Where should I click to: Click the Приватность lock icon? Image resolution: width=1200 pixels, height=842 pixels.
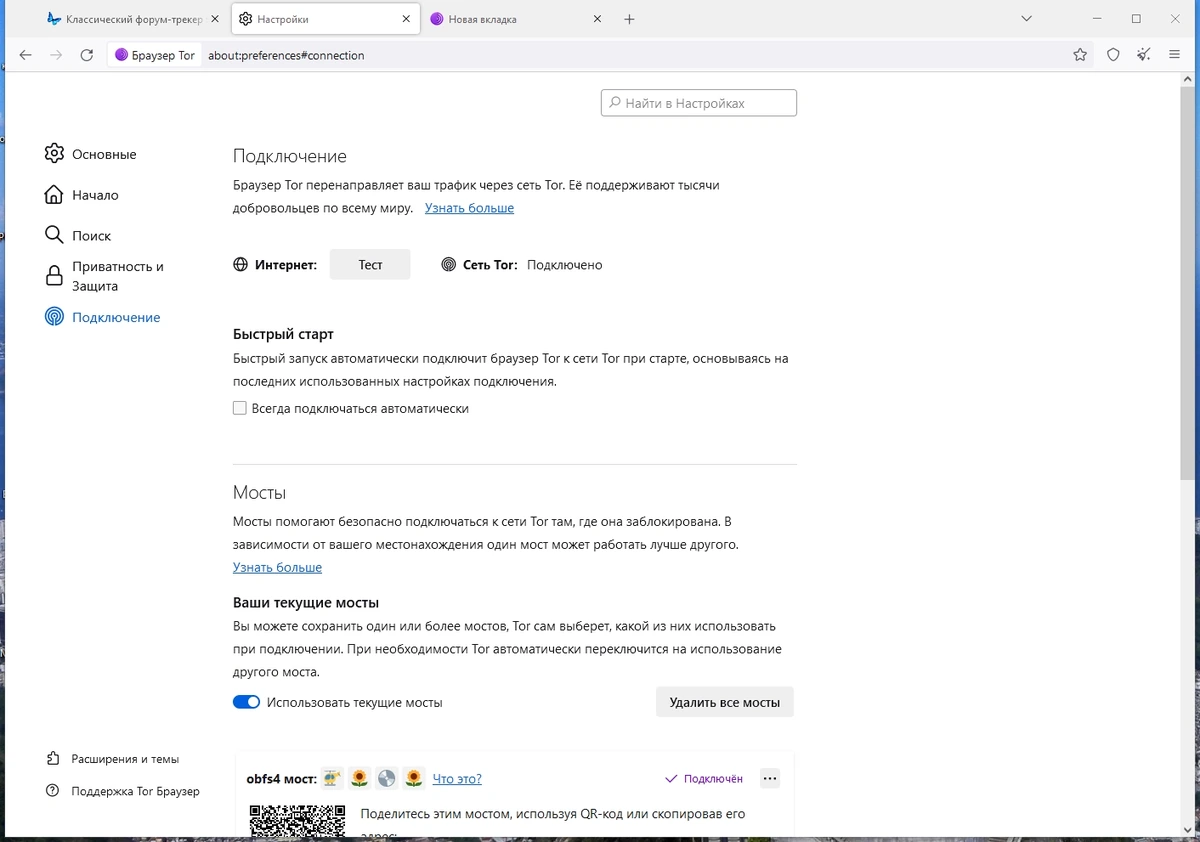(54, 276)
